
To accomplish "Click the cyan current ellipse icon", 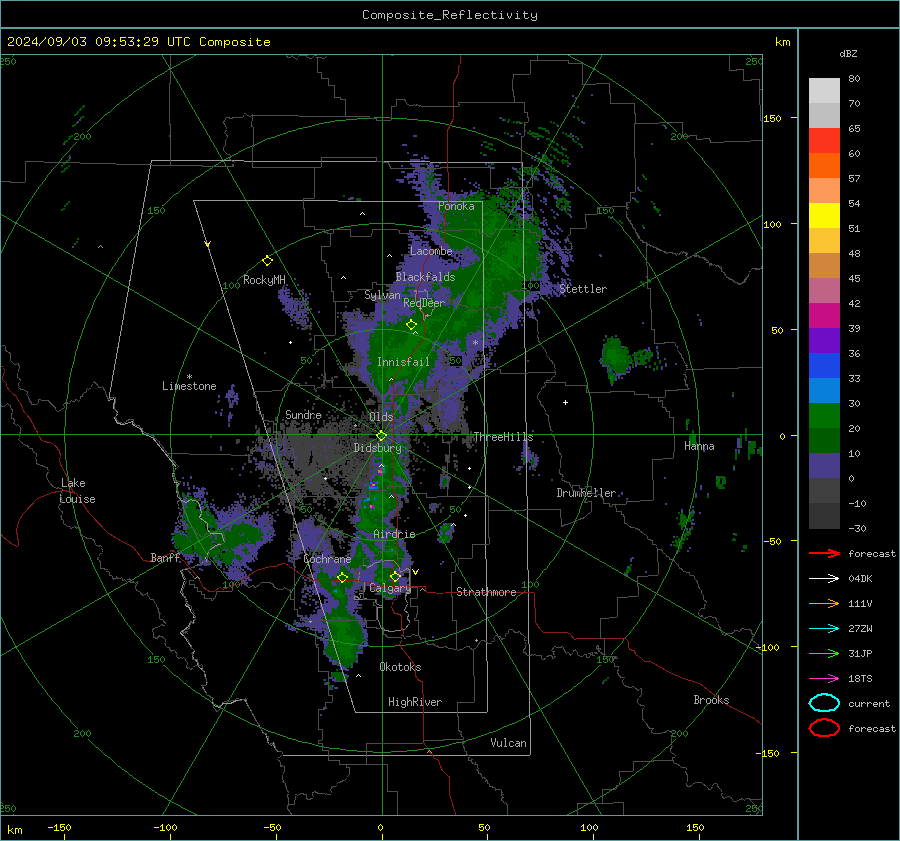I will pos(824,703).
